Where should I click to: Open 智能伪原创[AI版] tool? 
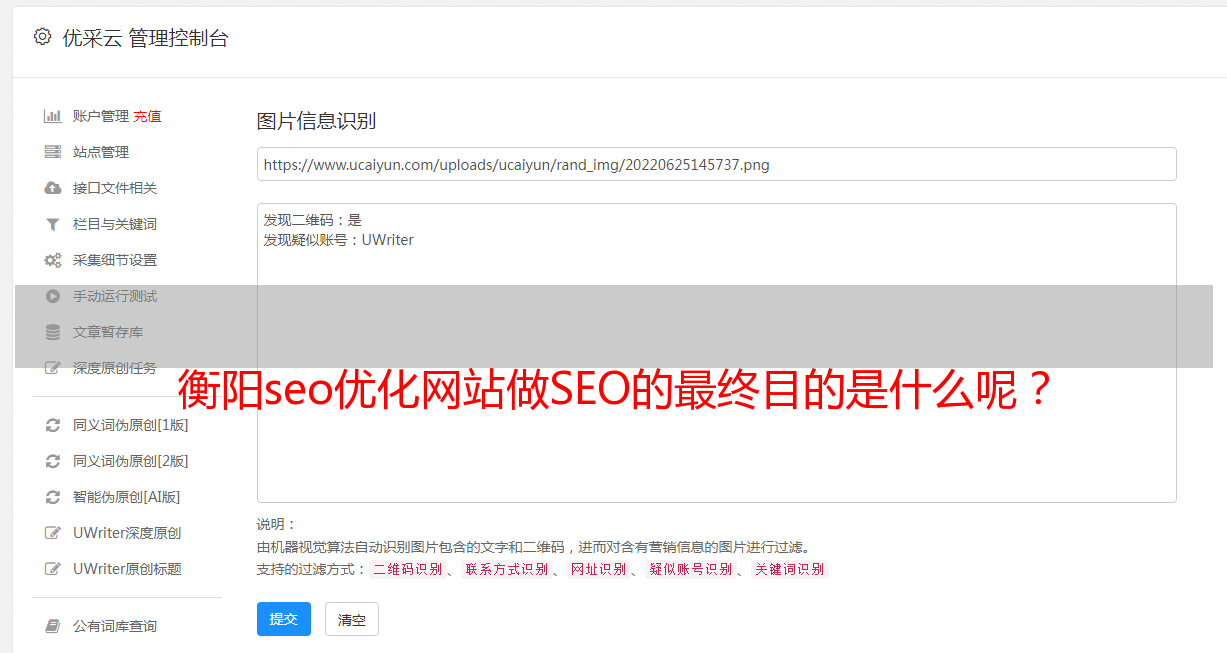pos(127,497)
